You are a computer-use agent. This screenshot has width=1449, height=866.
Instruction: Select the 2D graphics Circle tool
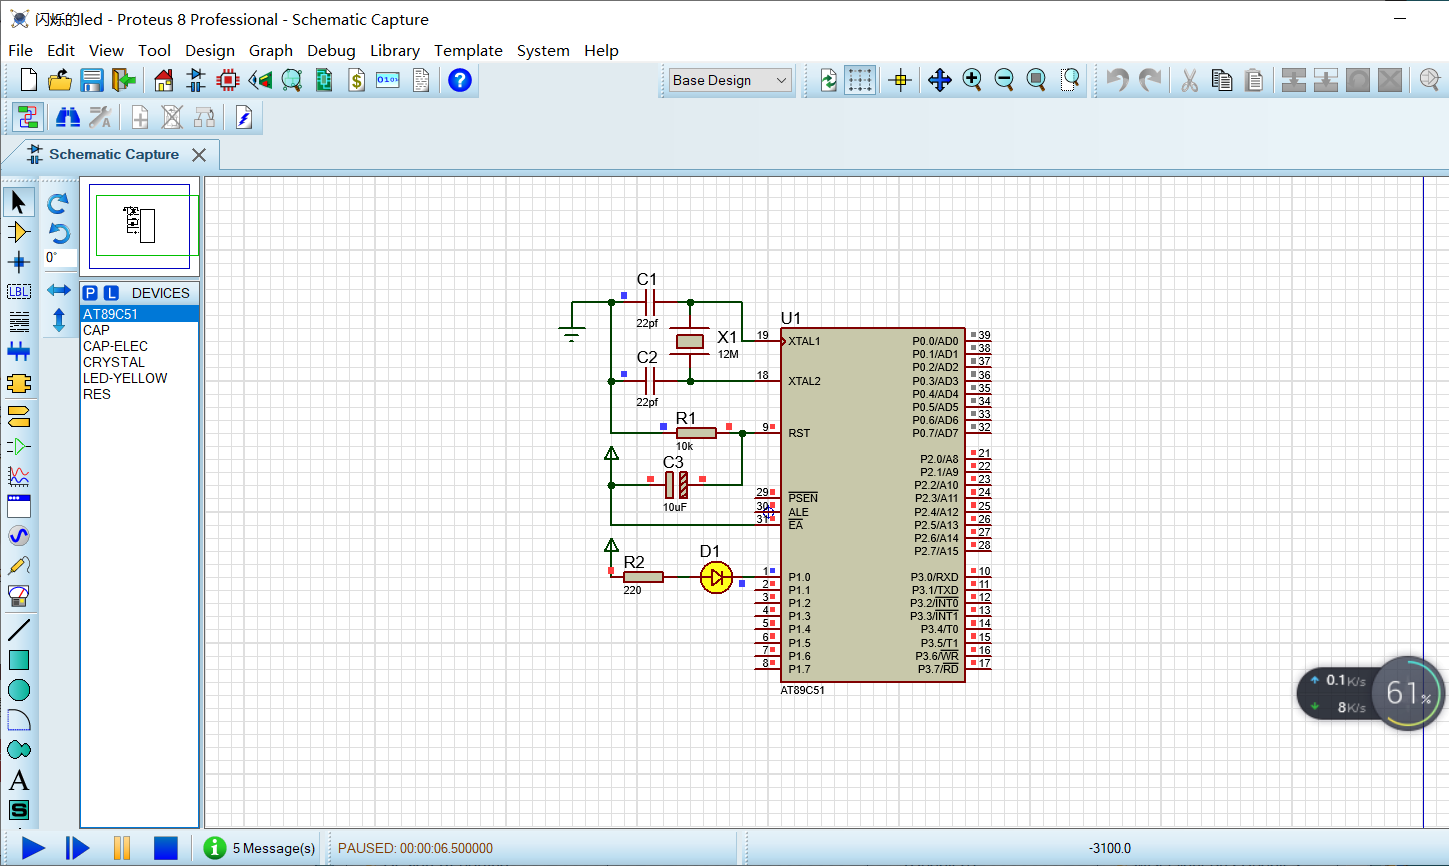coord(19,690)
